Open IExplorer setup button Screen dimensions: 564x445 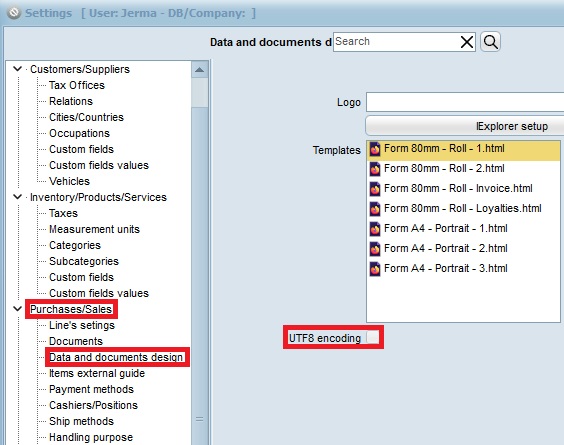(465, 126)
